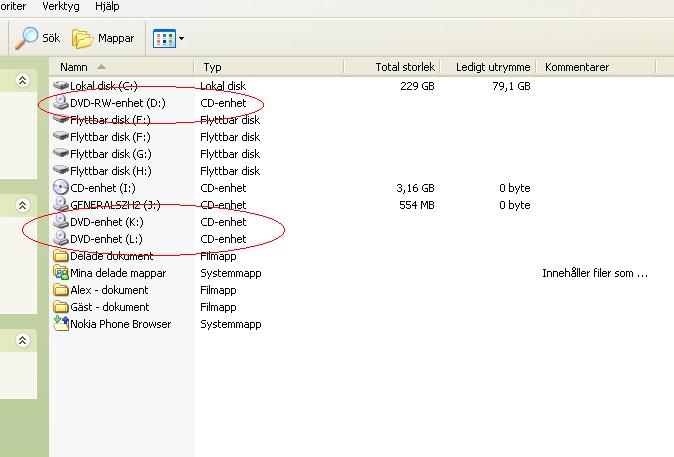Click the name text Flyttbar disk (G:)
Screen dimensions: 674x457
pos(110,154)
